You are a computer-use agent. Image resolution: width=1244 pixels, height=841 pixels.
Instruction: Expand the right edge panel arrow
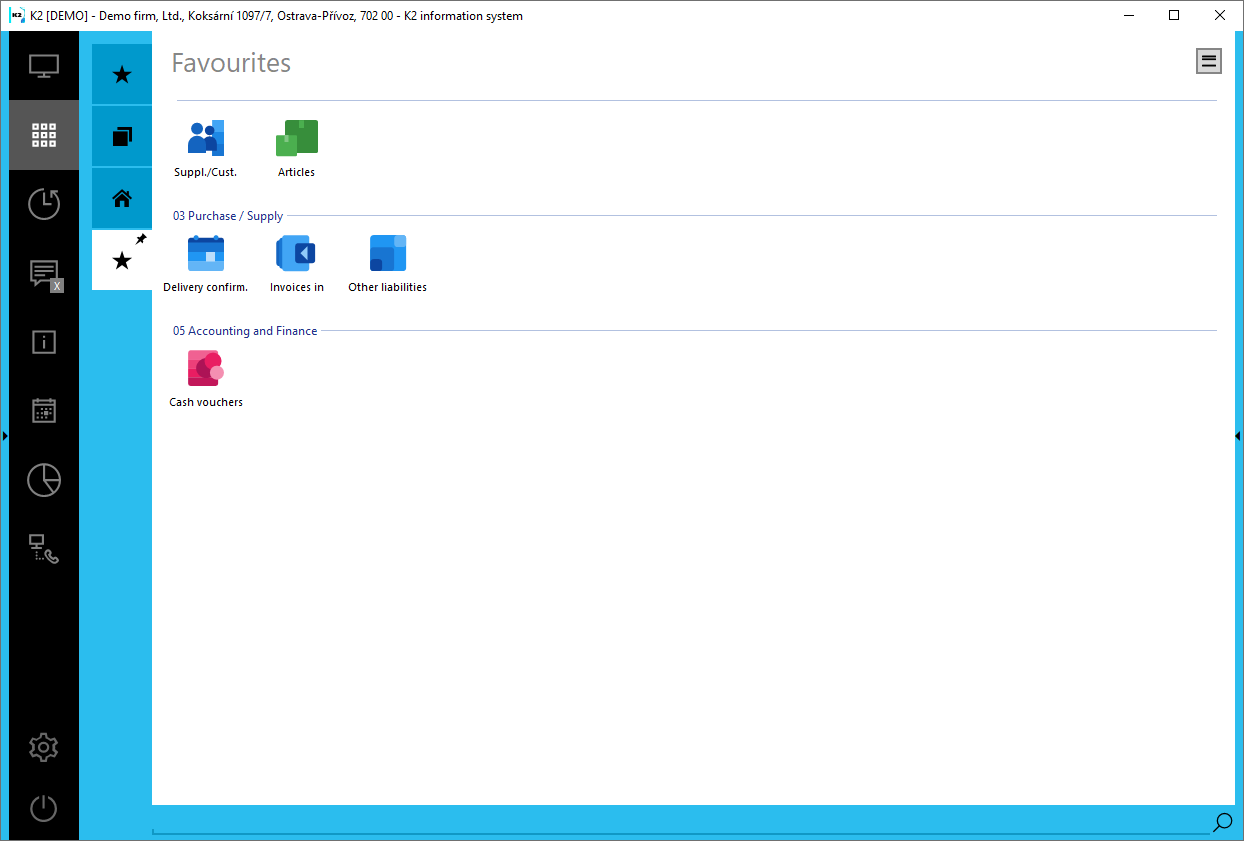(x=1238, y=436)
